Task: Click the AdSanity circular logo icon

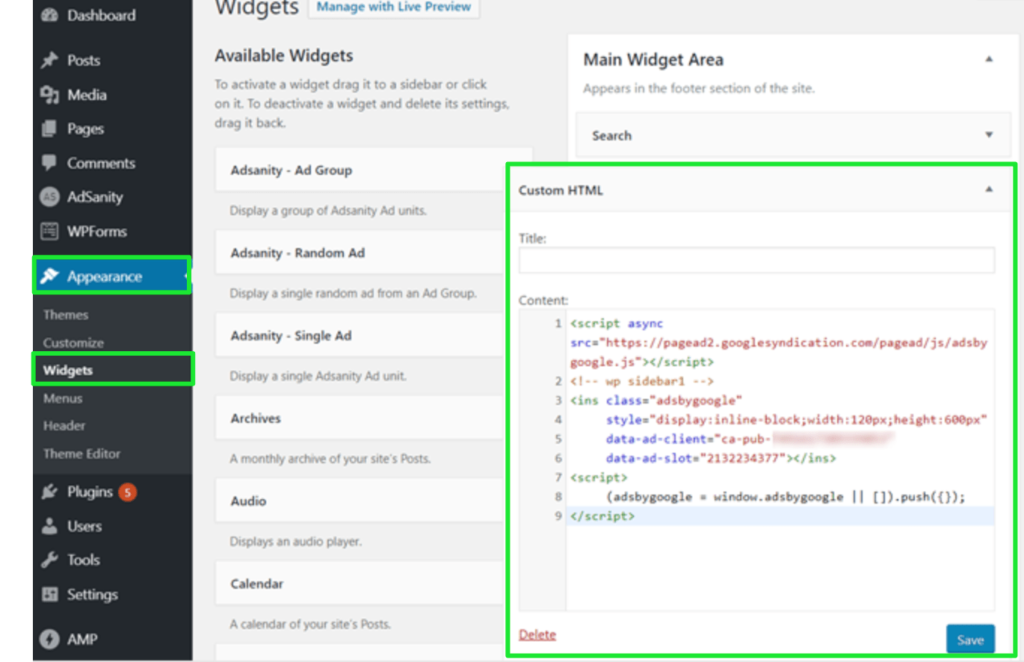Action: click(50, 197)
